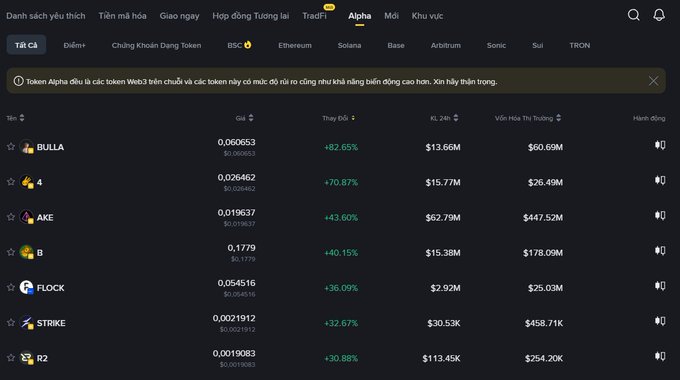Filter by Arbitrum chain

pos(445,45)
